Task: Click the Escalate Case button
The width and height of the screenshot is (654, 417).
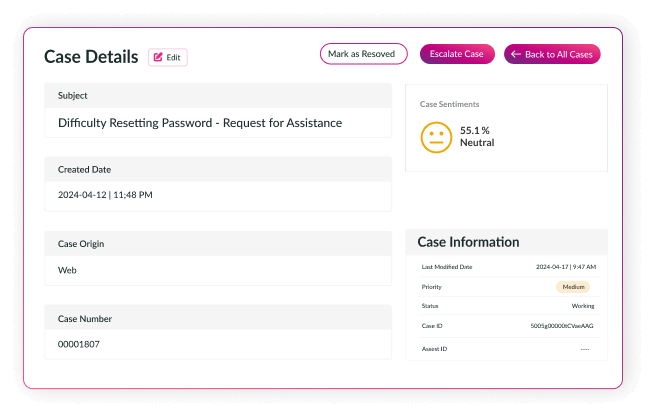Action: [x=457, y=54]
